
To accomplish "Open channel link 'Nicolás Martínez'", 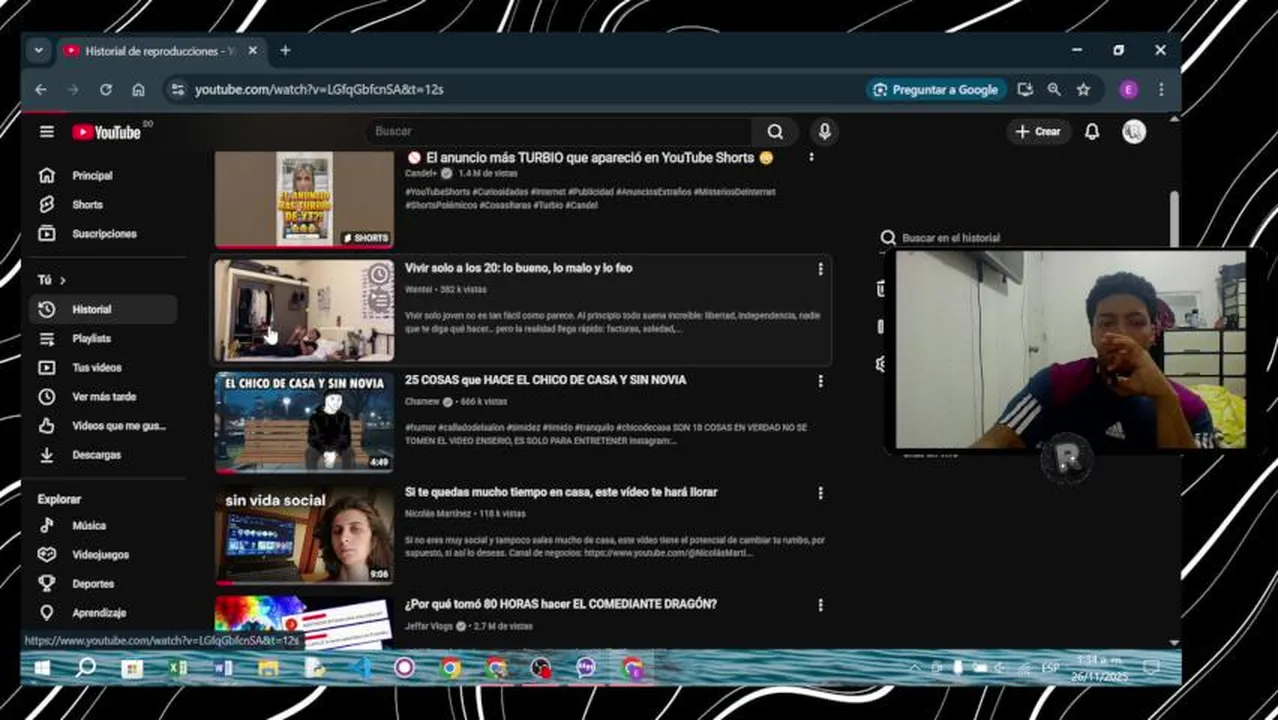I will coord(437,513).
